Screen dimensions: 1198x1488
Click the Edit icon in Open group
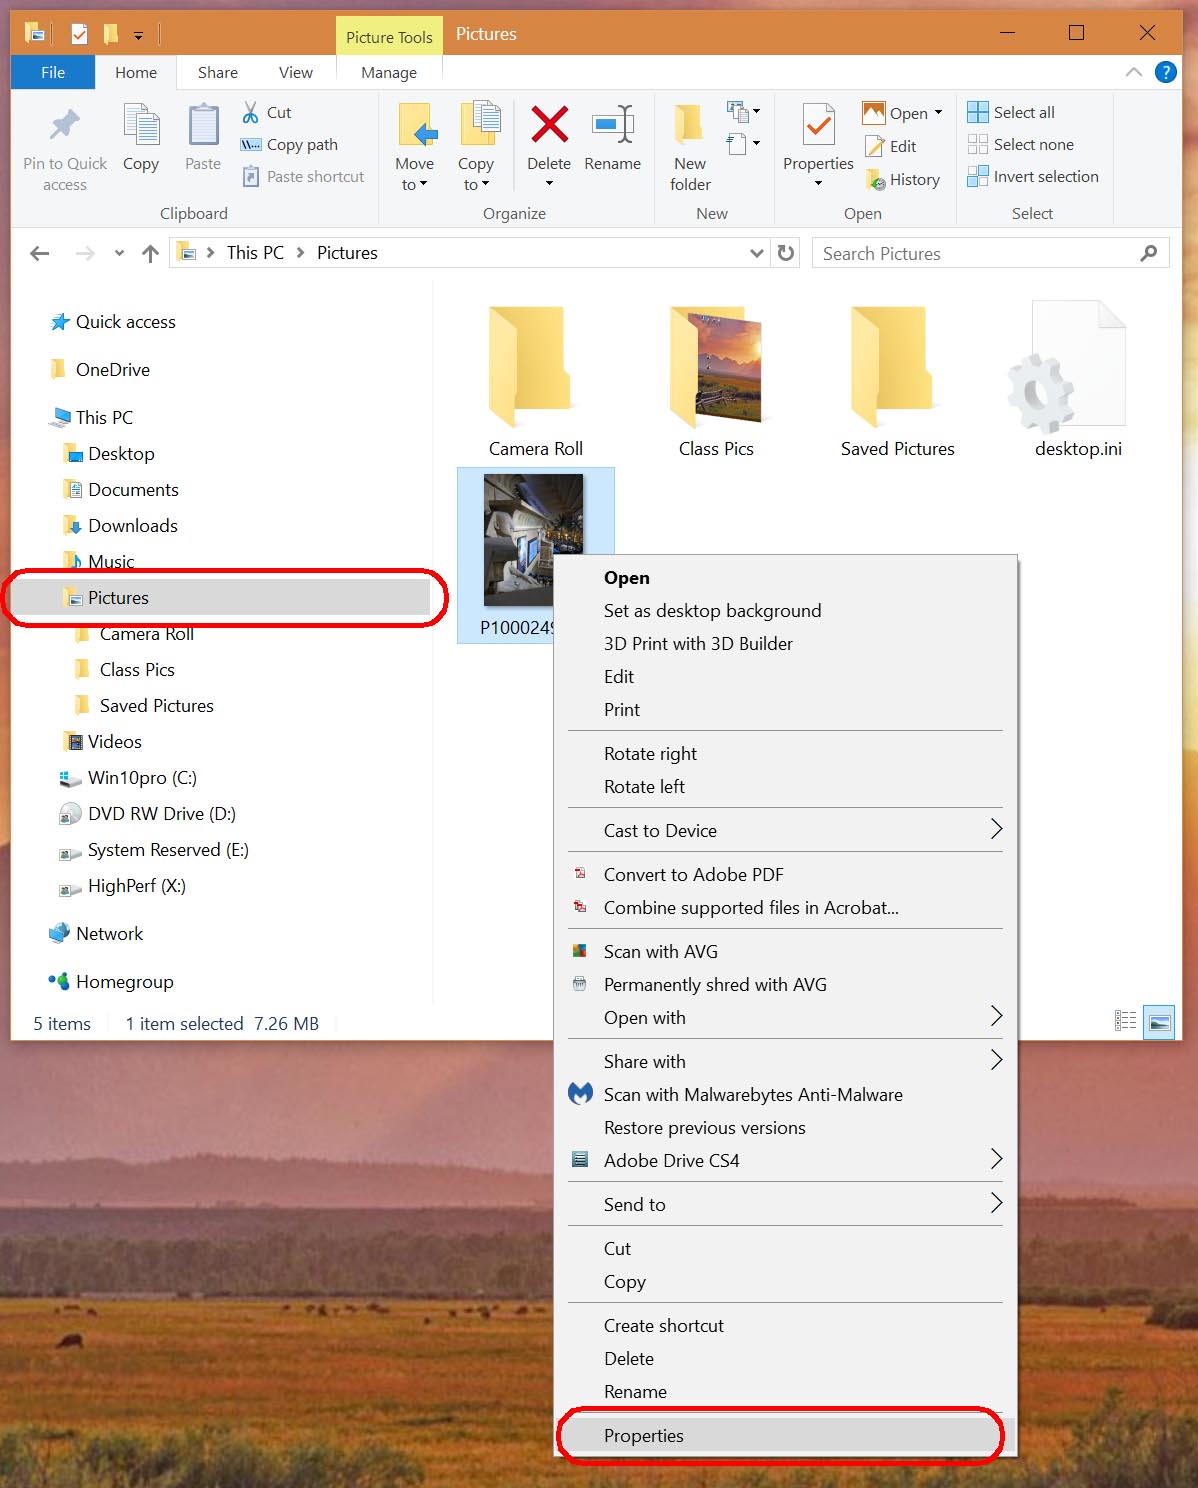(x=875, y=146)
